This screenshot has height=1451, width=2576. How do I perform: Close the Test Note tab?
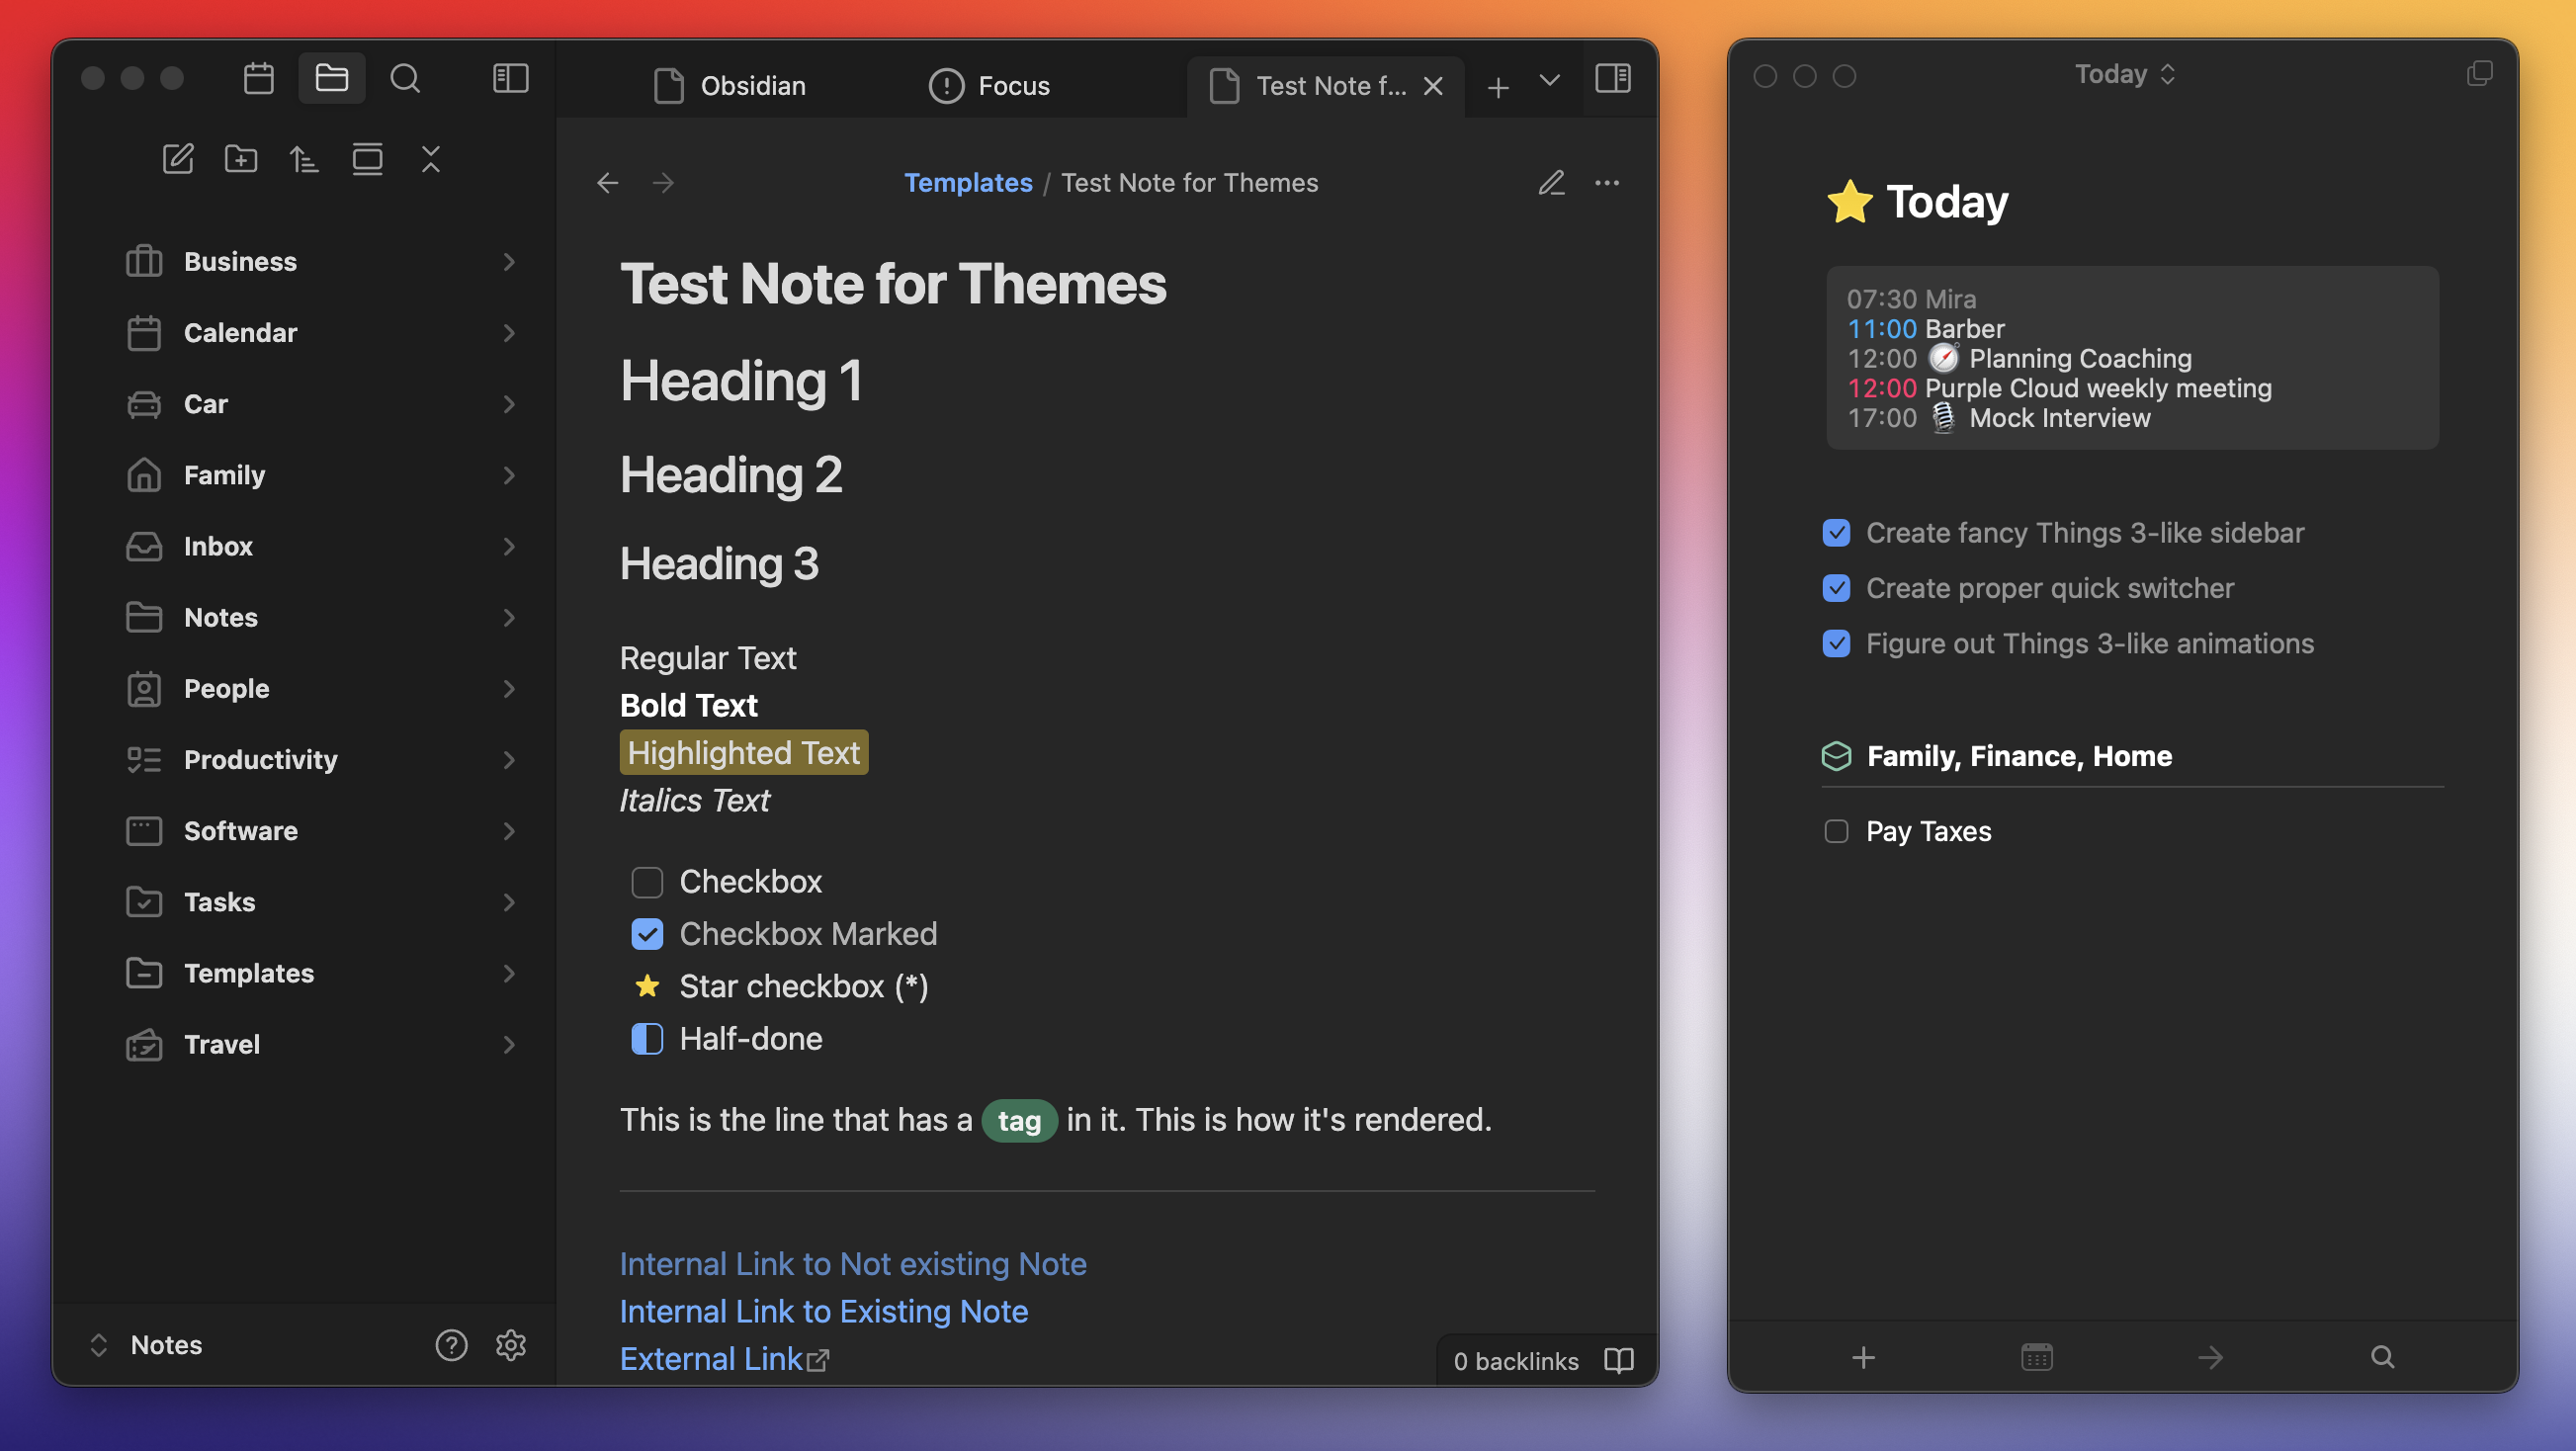(1432, 86)
